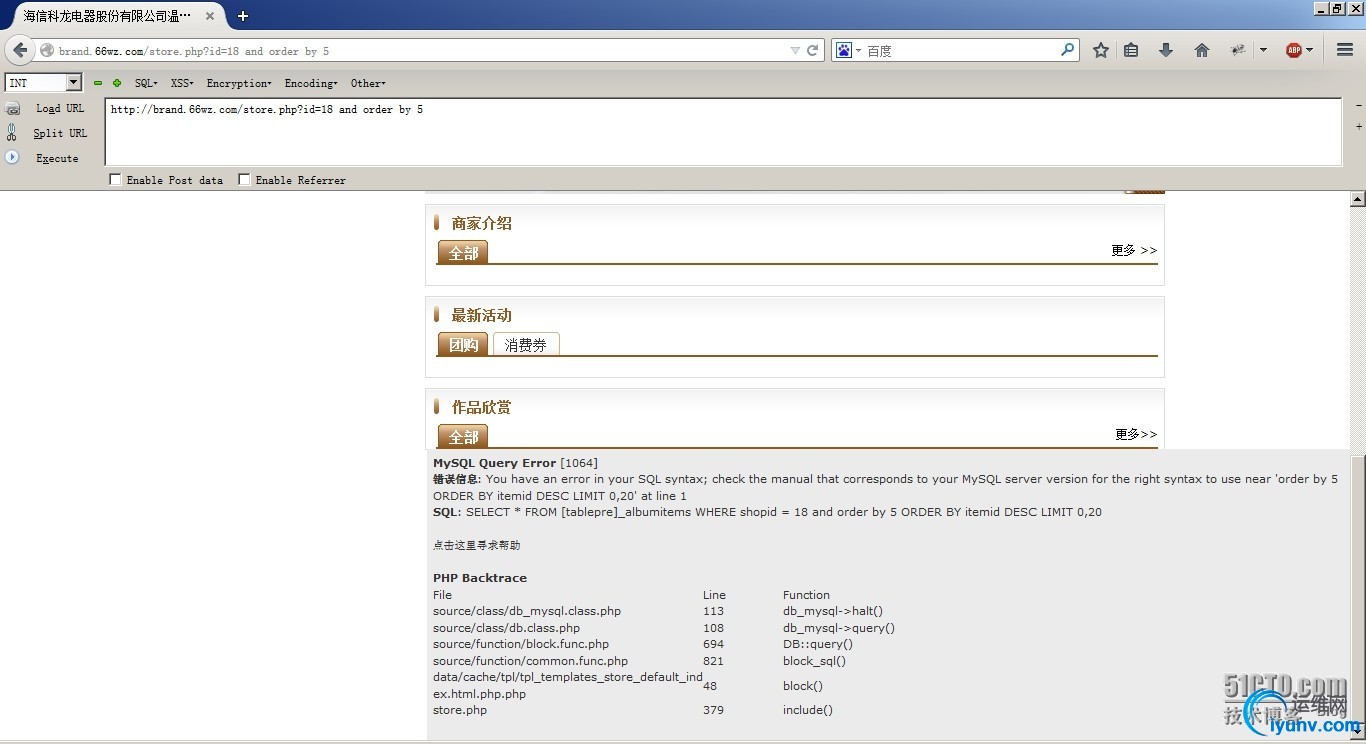Select the 消费券 tab
The height and width of the screenshot is (744, 1366).
(526, 345)
